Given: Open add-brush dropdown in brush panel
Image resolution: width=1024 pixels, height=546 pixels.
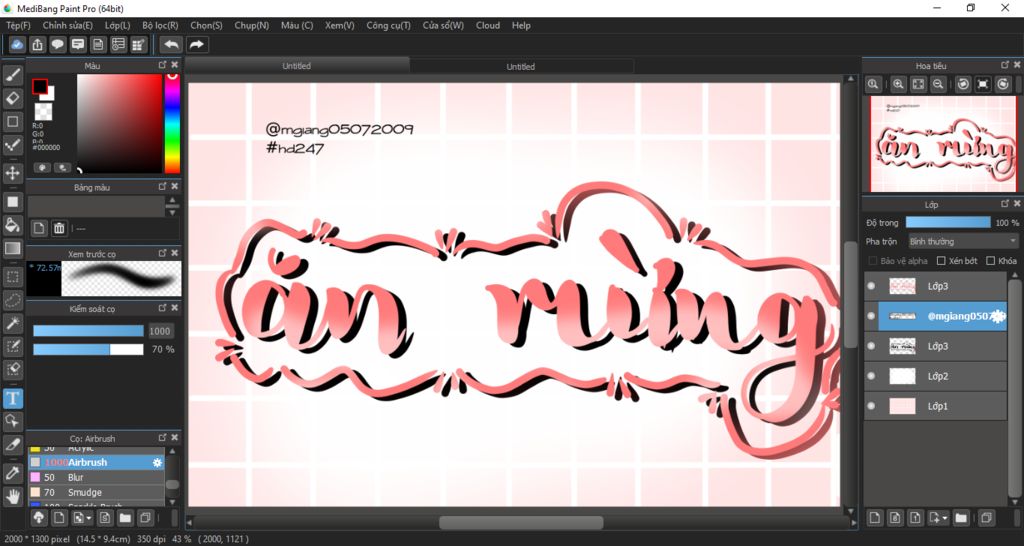Looking at the screenshot, I should click(83, 518).
